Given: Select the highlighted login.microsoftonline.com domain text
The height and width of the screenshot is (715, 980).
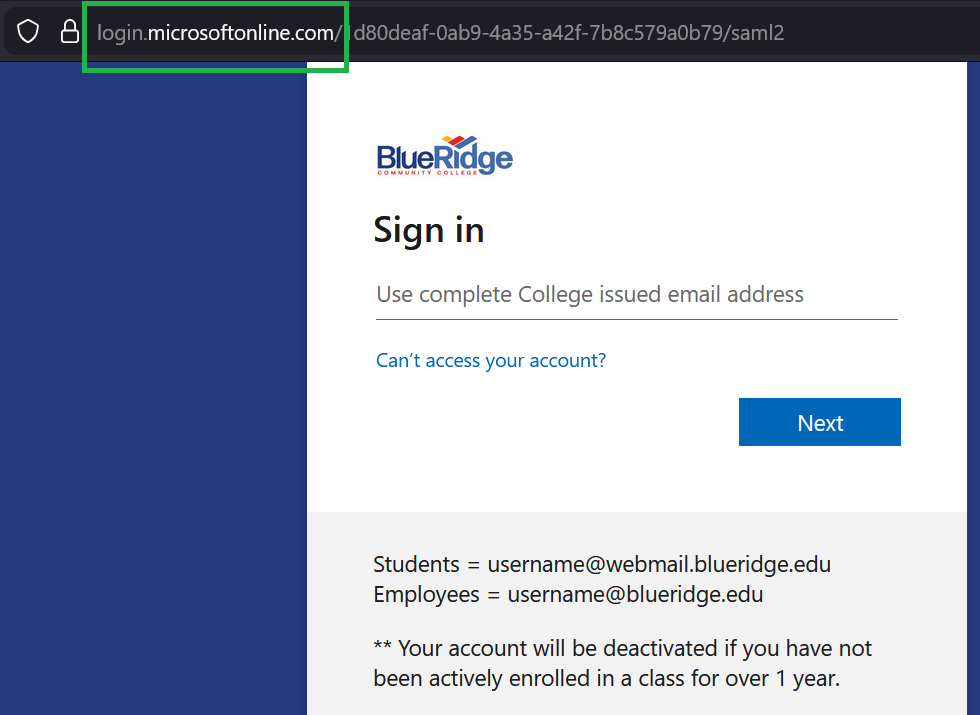Looking at the screenshot, I should [x=216, y=32].
